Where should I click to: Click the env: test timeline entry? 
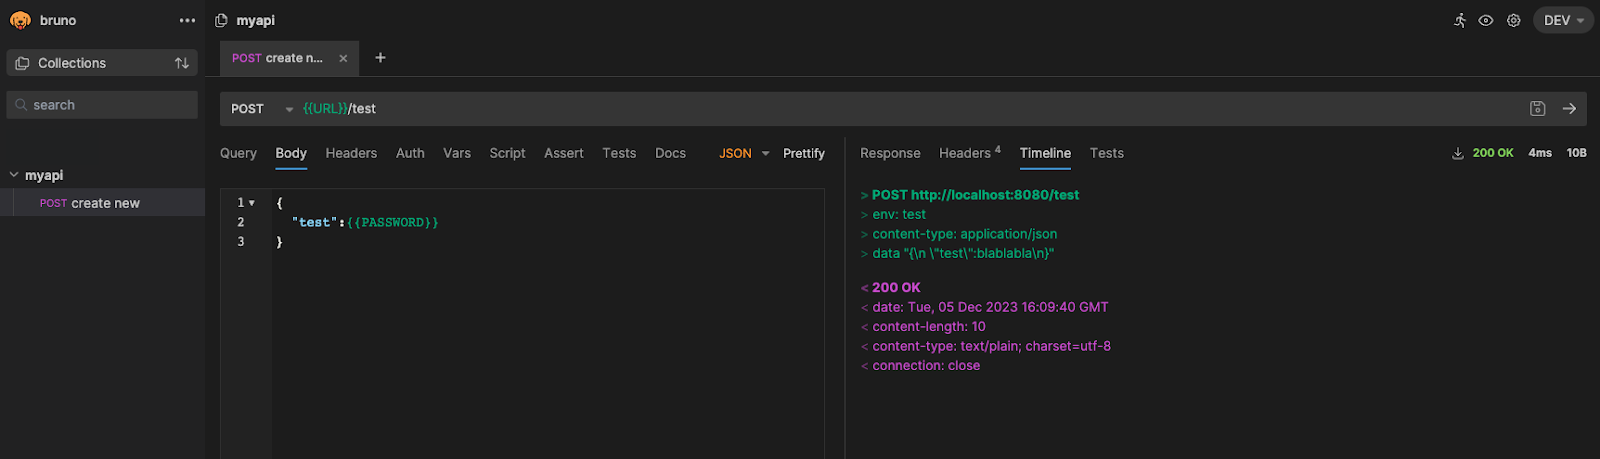(x=893, y=214)
